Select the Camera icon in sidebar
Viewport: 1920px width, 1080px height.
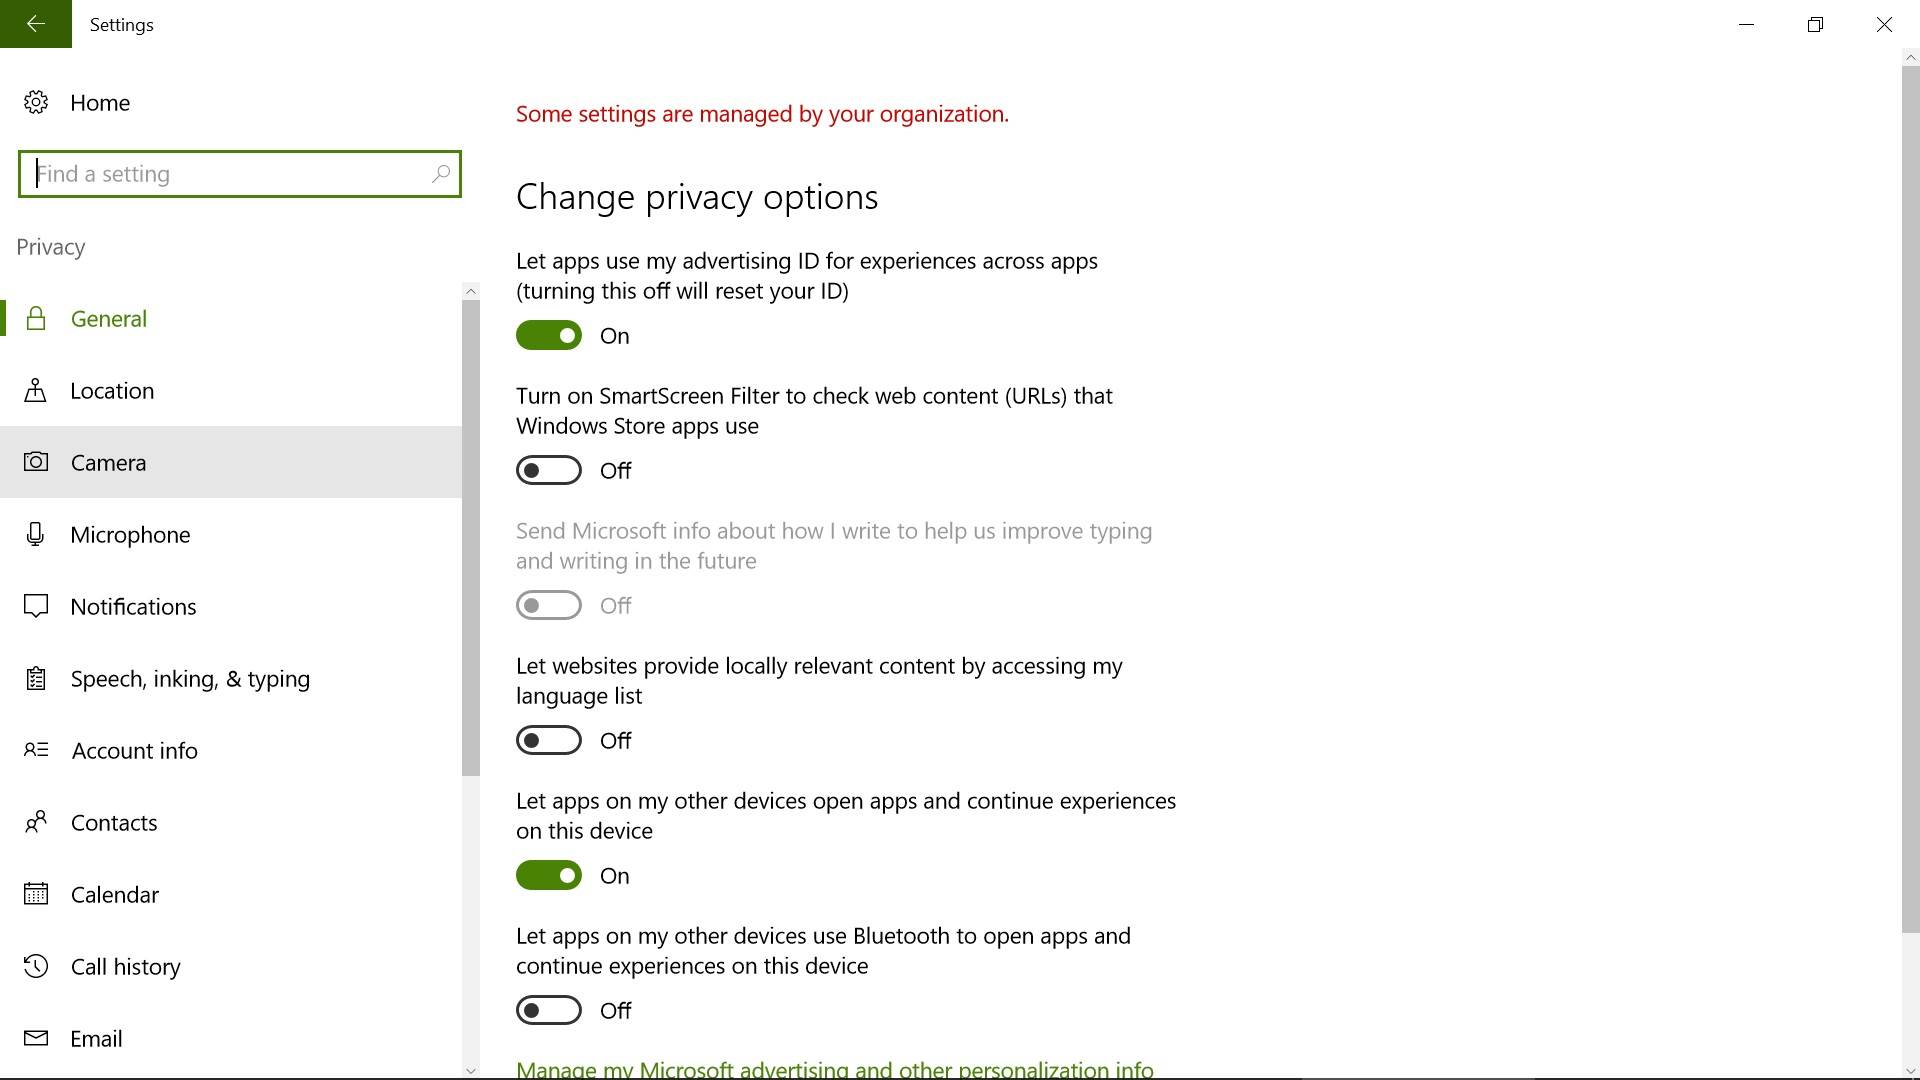coord(36,462)
